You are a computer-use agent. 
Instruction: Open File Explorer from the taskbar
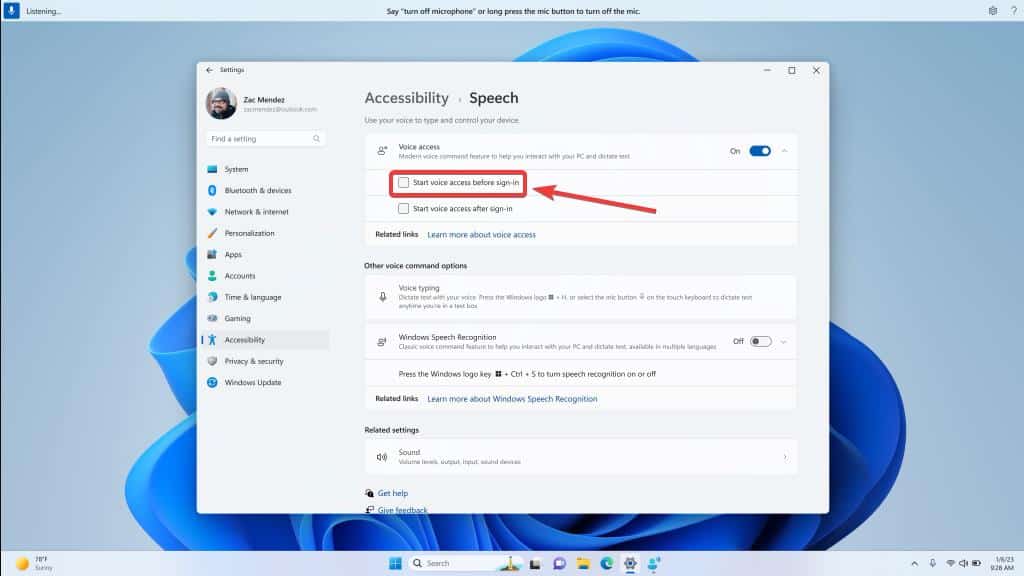click(x=583, y=564)
